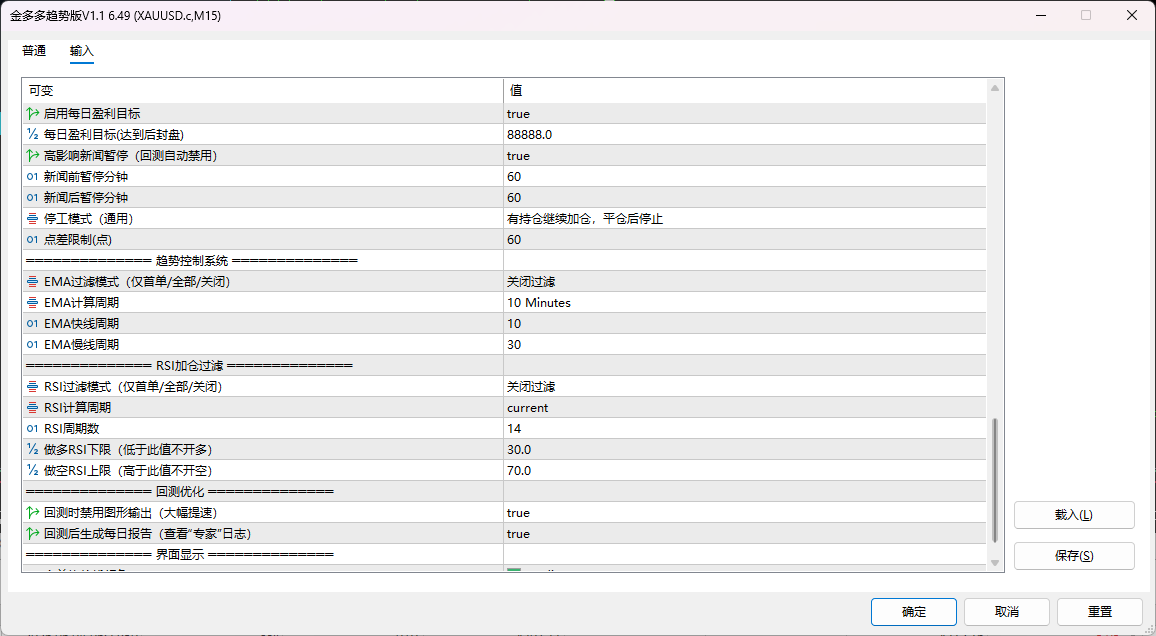1156x636 pixels.
Task: Click the 点差限制(点) value field
Action: (x=745, y=240)
